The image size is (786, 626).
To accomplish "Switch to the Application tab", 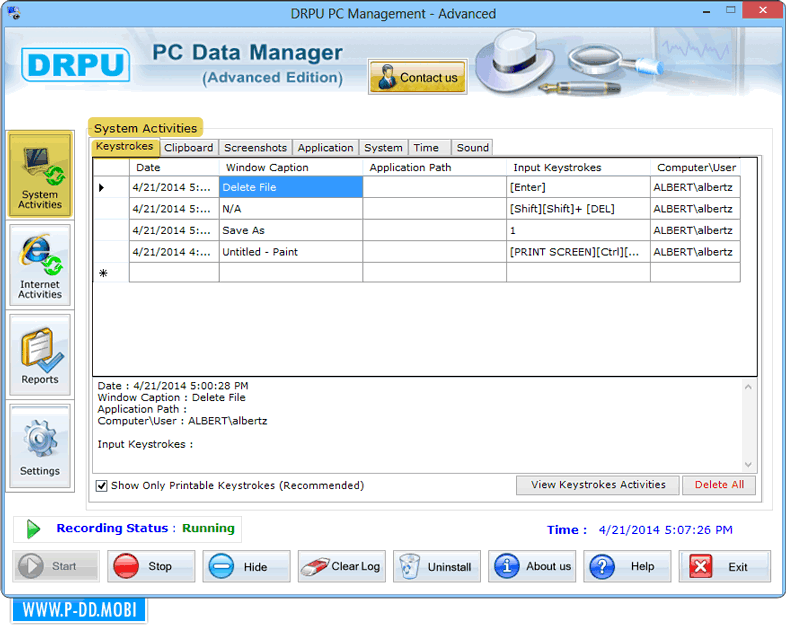I will point(325,148).
